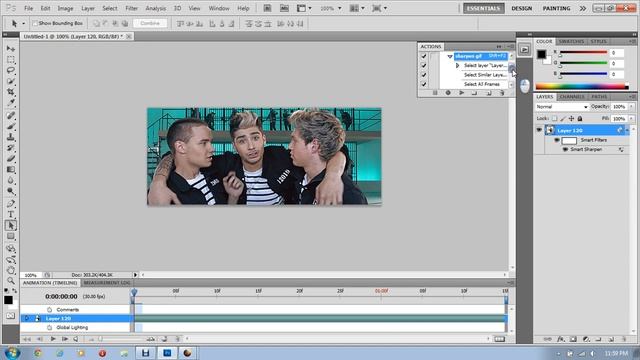640x360 pixels.
Task: Select the Rectangular Marquee tool
Action: [x=11, y=60]
